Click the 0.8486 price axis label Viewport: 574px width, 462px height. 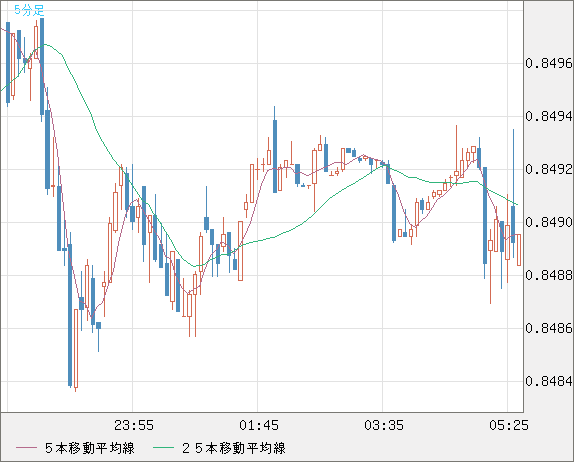[x=549, y=328]
